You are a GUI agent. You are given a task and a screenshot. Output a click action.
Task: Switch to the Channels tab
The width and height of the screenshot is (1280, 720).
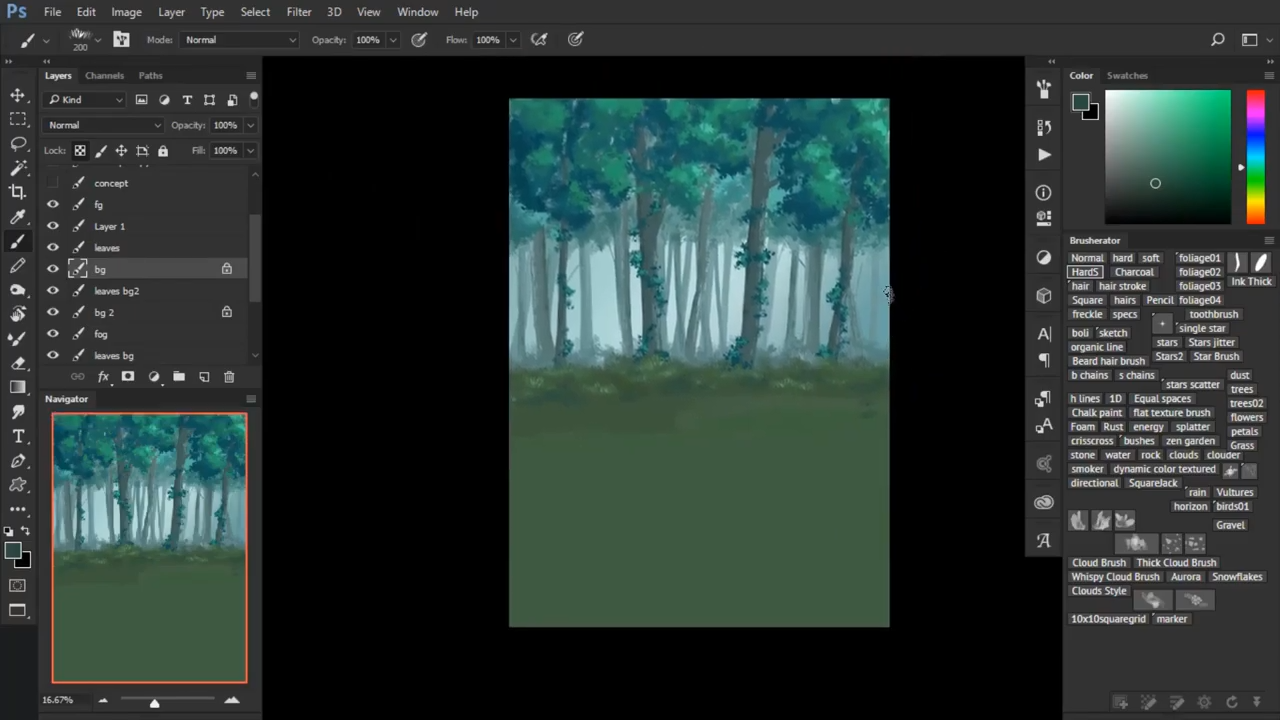coord(104,76)
